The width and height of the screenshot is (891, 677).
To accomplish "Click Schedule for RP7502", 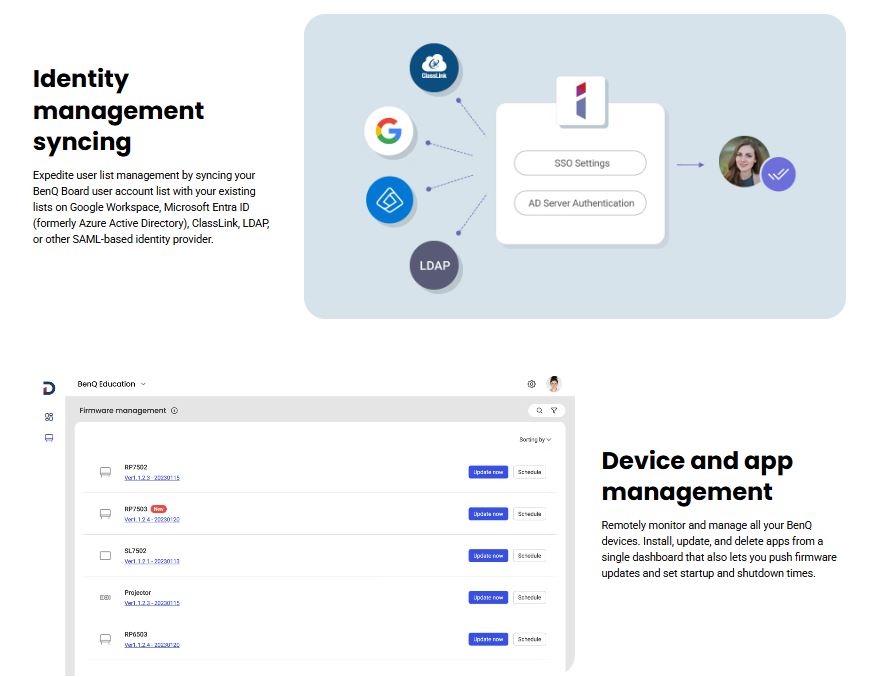I will click(x=529, y=472).
